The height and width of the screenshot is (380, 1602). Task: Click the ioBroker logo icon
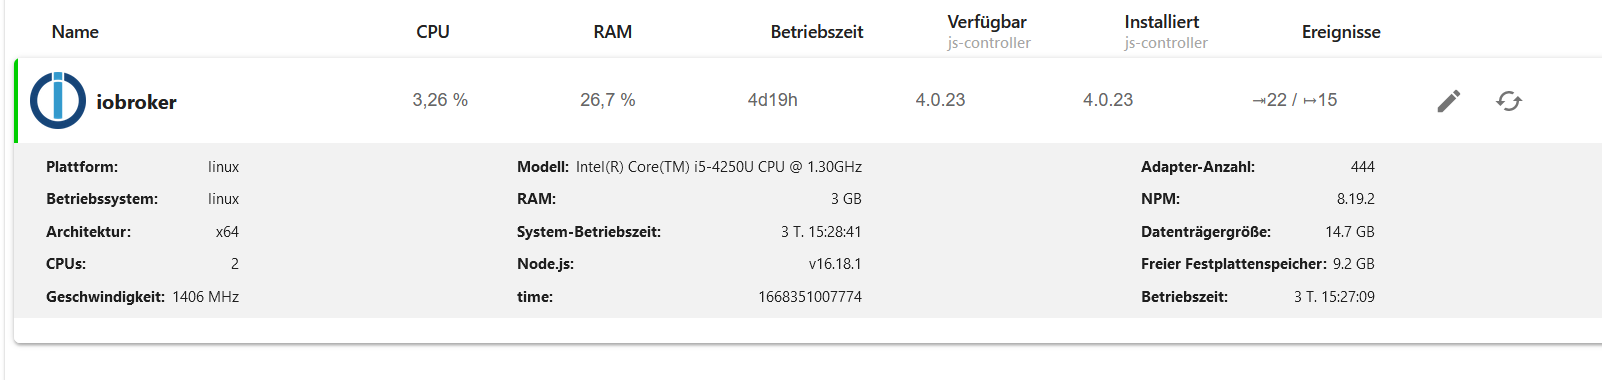coord(58,100)
